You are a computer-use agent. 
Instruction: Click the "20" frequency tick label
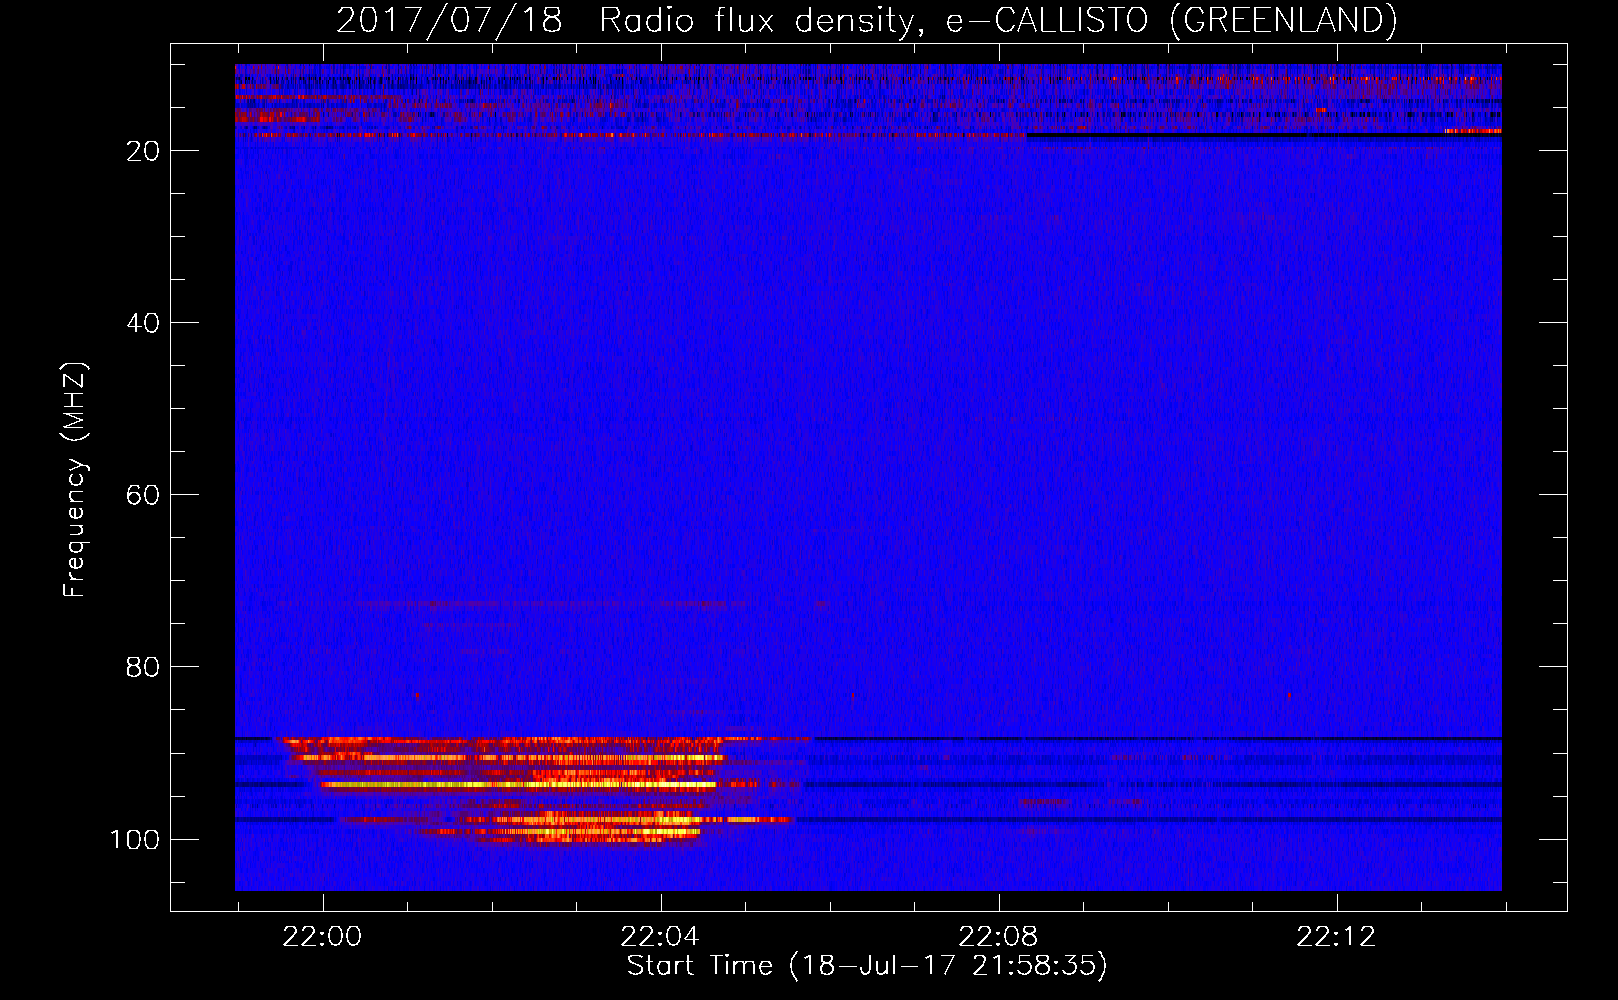coord(143,151)
